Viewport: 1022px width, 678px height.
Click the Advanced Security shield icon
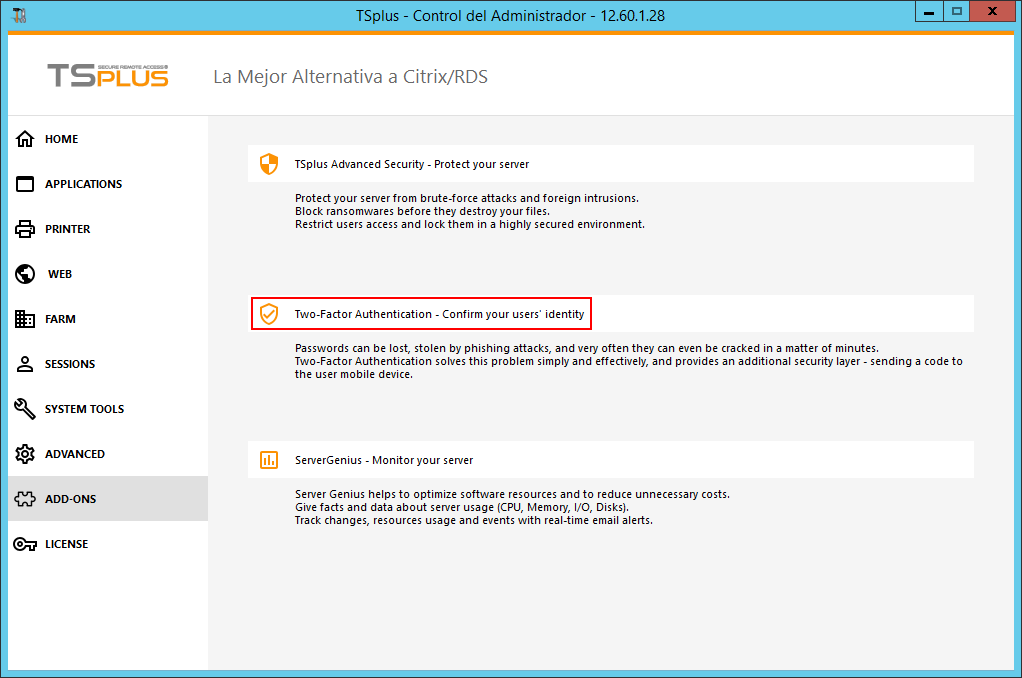pos(268,164)
